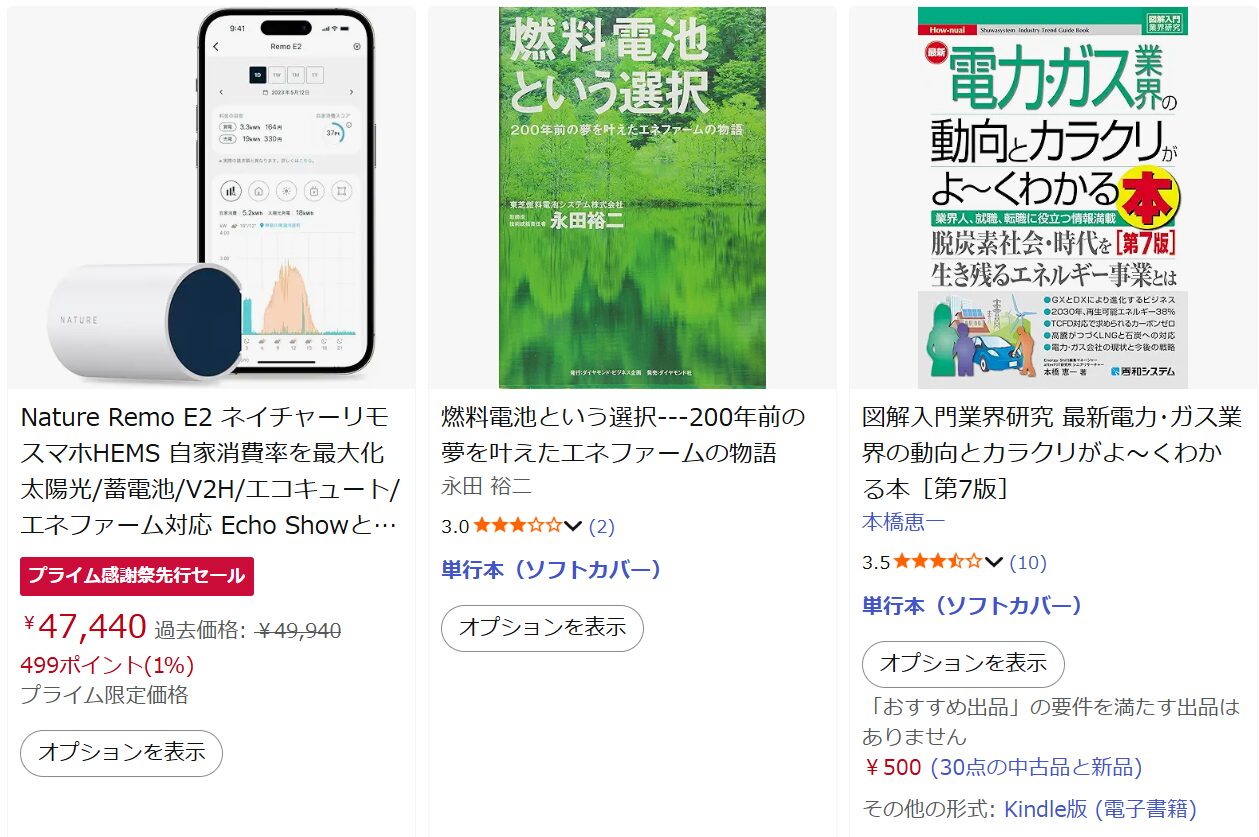Click the star rating icons for 燃料電池という選択
This screenshot has height=837, width=1259.
(x=517, y=526)
